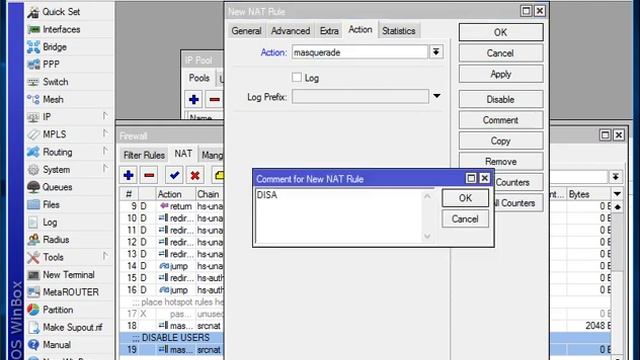This screenshot has height=360, width=640.
Task: Add a pool in IP Pool window
Action: [x=194, y=99]
